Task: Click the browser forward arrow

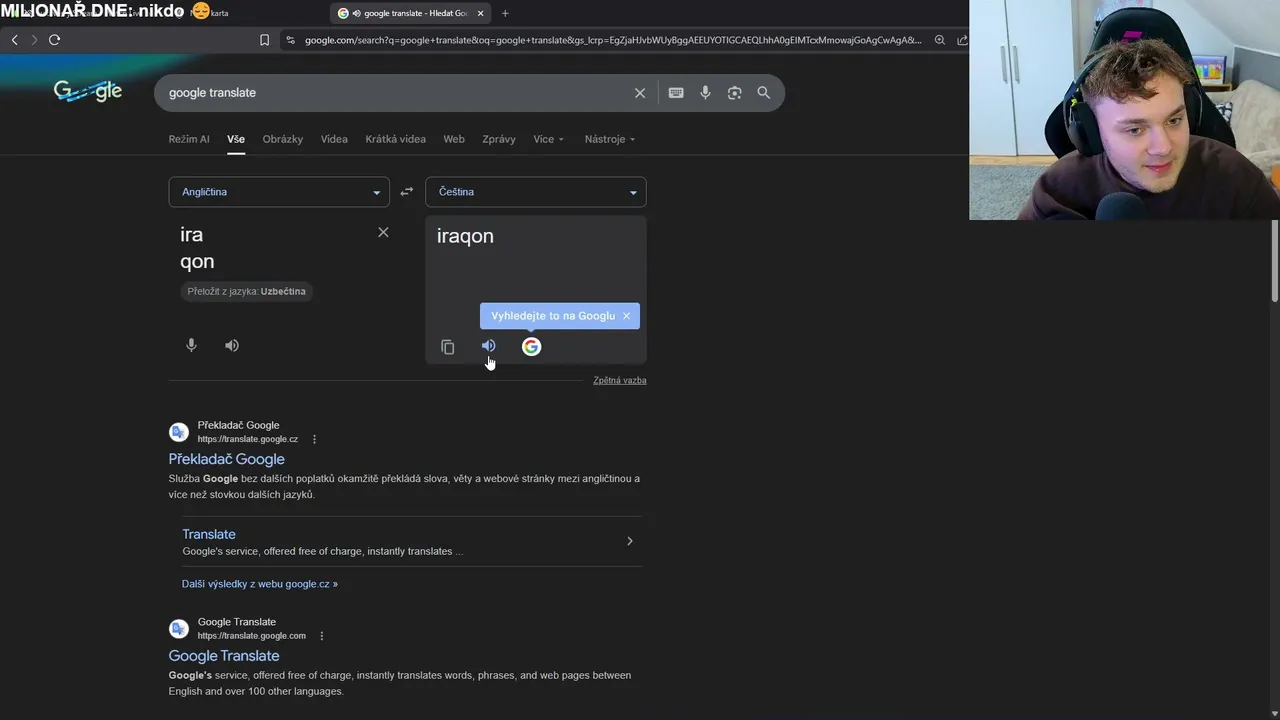Action: tap(34, 40)
